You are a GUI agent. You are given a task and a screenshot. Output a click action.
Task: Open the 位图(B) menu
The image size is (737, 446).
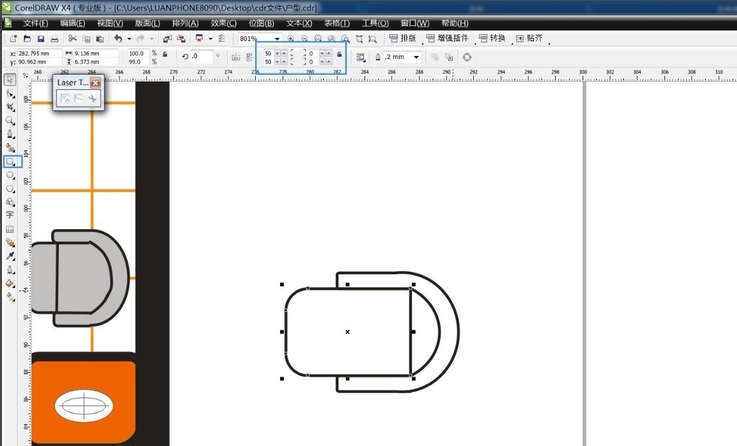261,22
